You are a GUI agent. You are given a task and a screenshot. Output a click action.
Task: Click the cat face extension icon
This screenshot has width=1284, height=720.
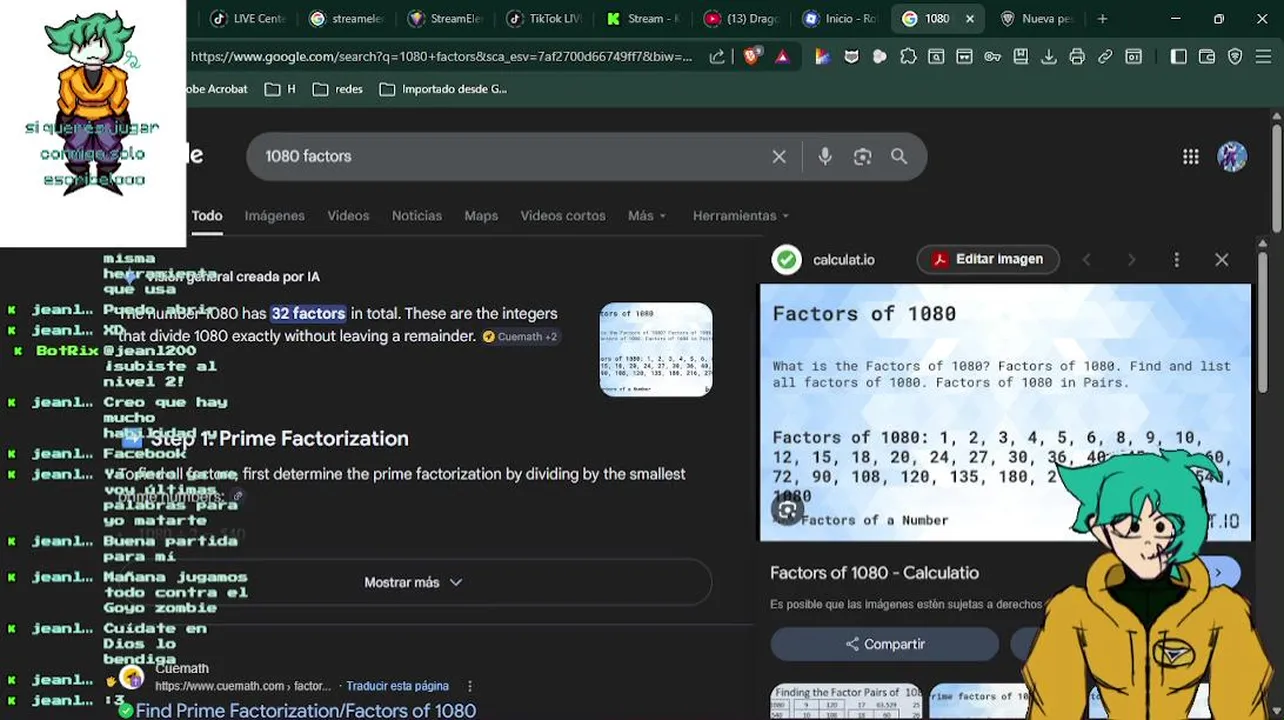[x=851, y=57]
